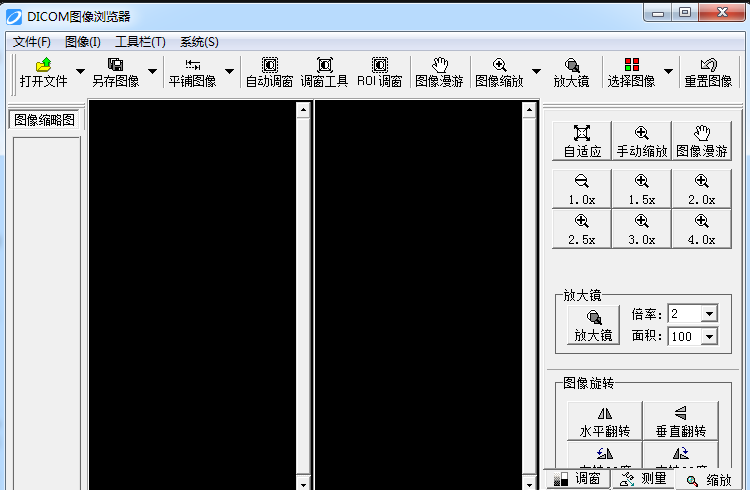Activate 自动调窗 auto window tool

pos(269,72)
